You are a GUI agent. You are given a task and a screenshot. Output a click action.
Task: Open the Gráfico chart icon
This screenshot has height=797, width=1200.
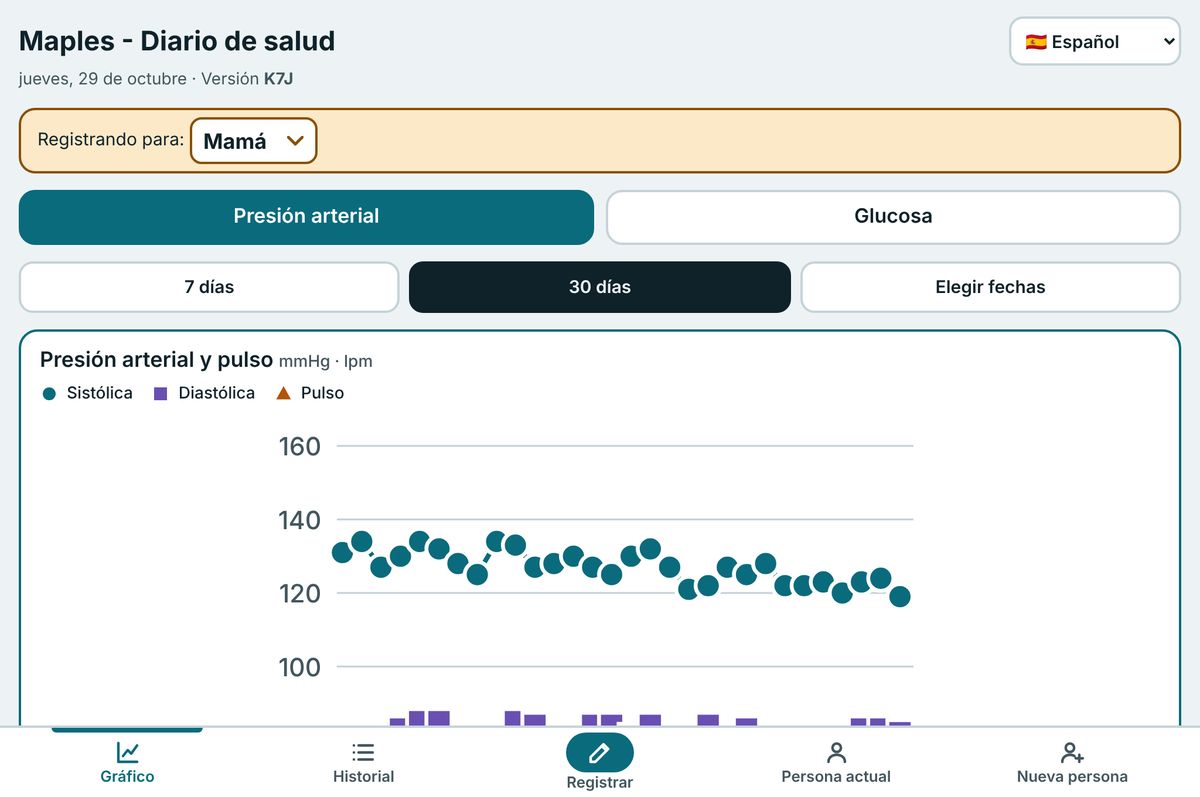(x=127, y=752)
